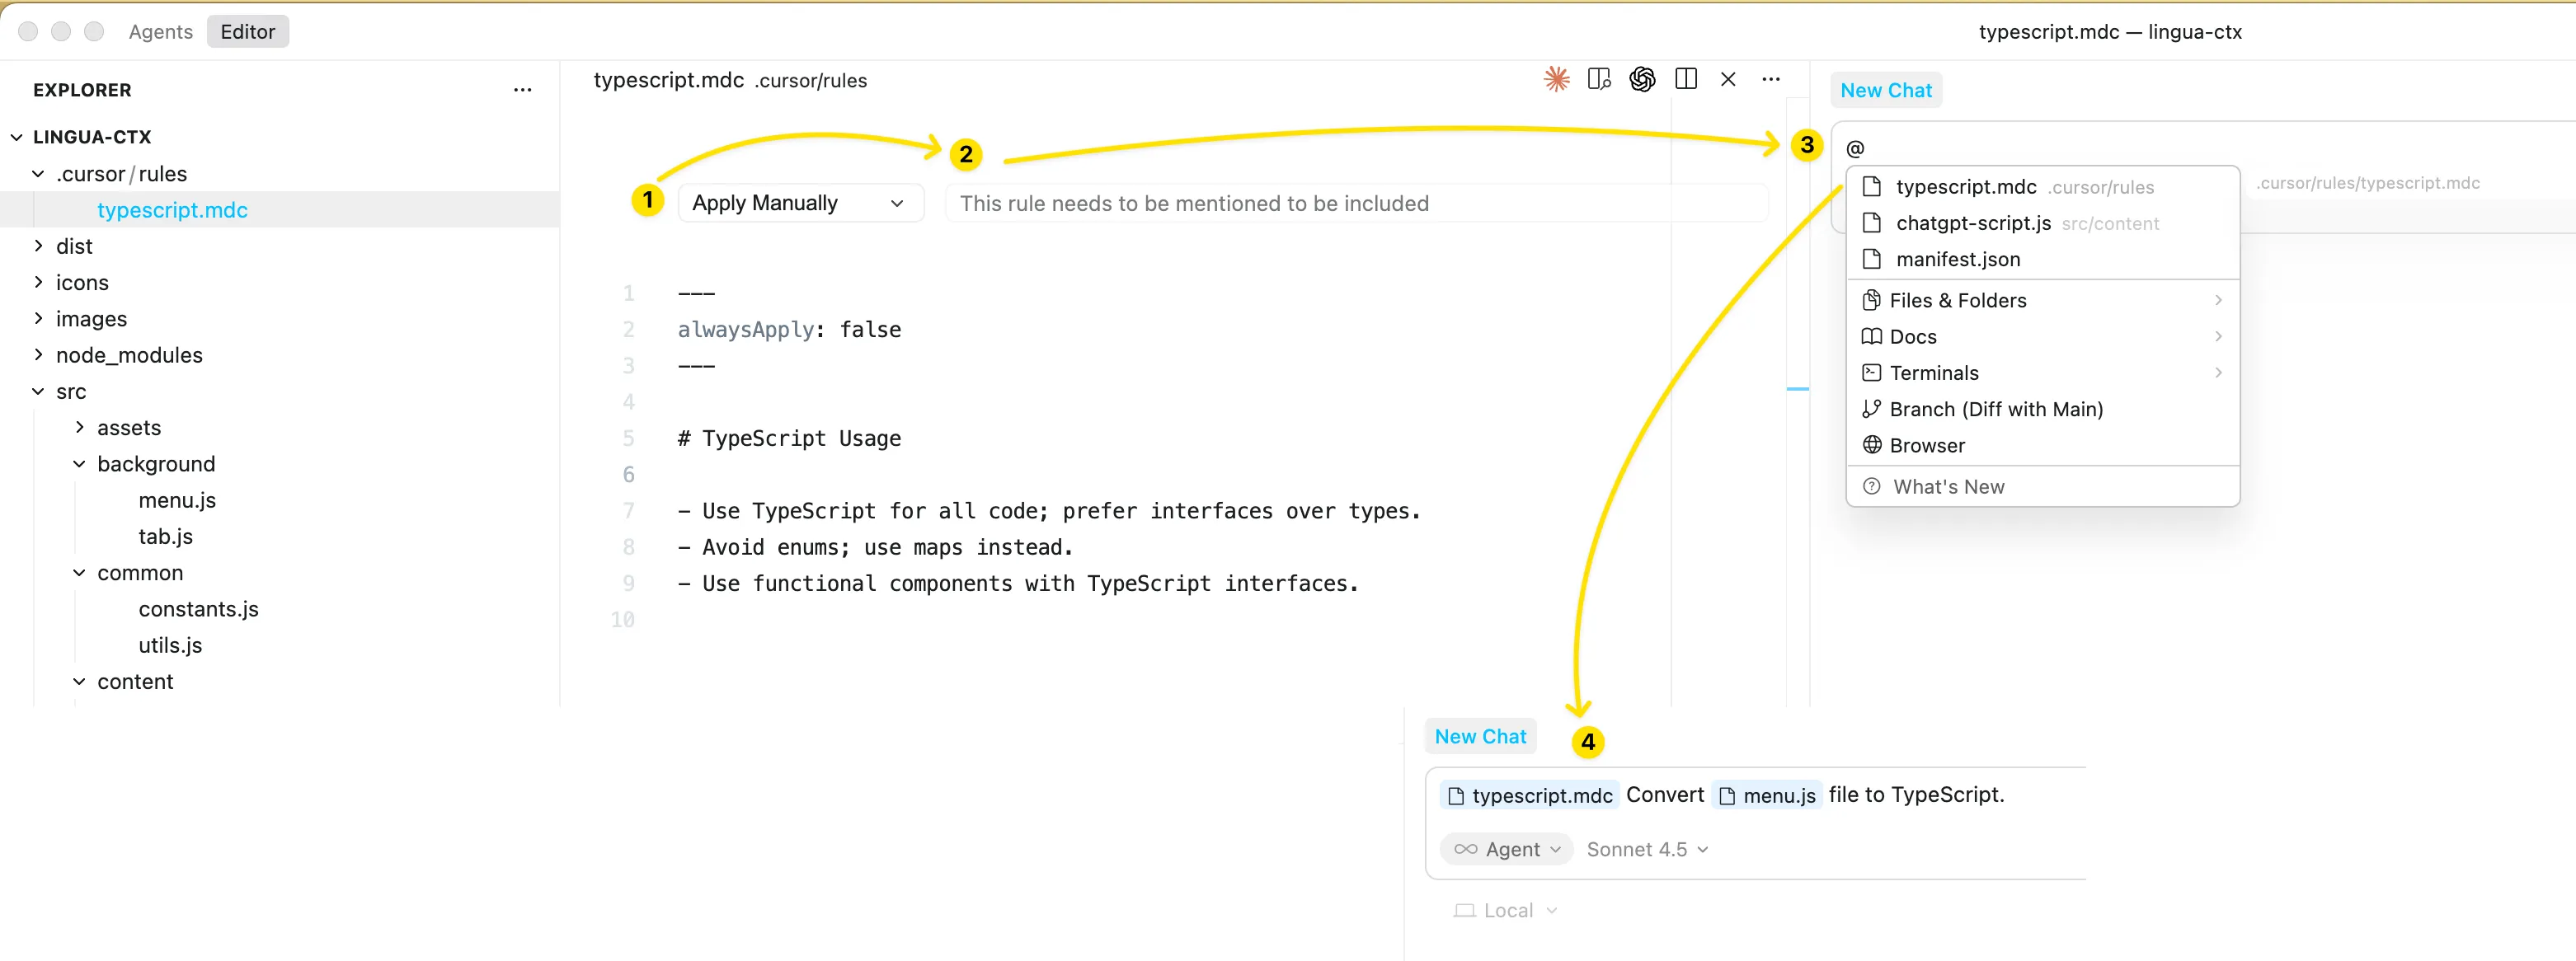Click the rule description input field
Image resolution: width=2576 pixels, height=961 pixels.
1355,203
